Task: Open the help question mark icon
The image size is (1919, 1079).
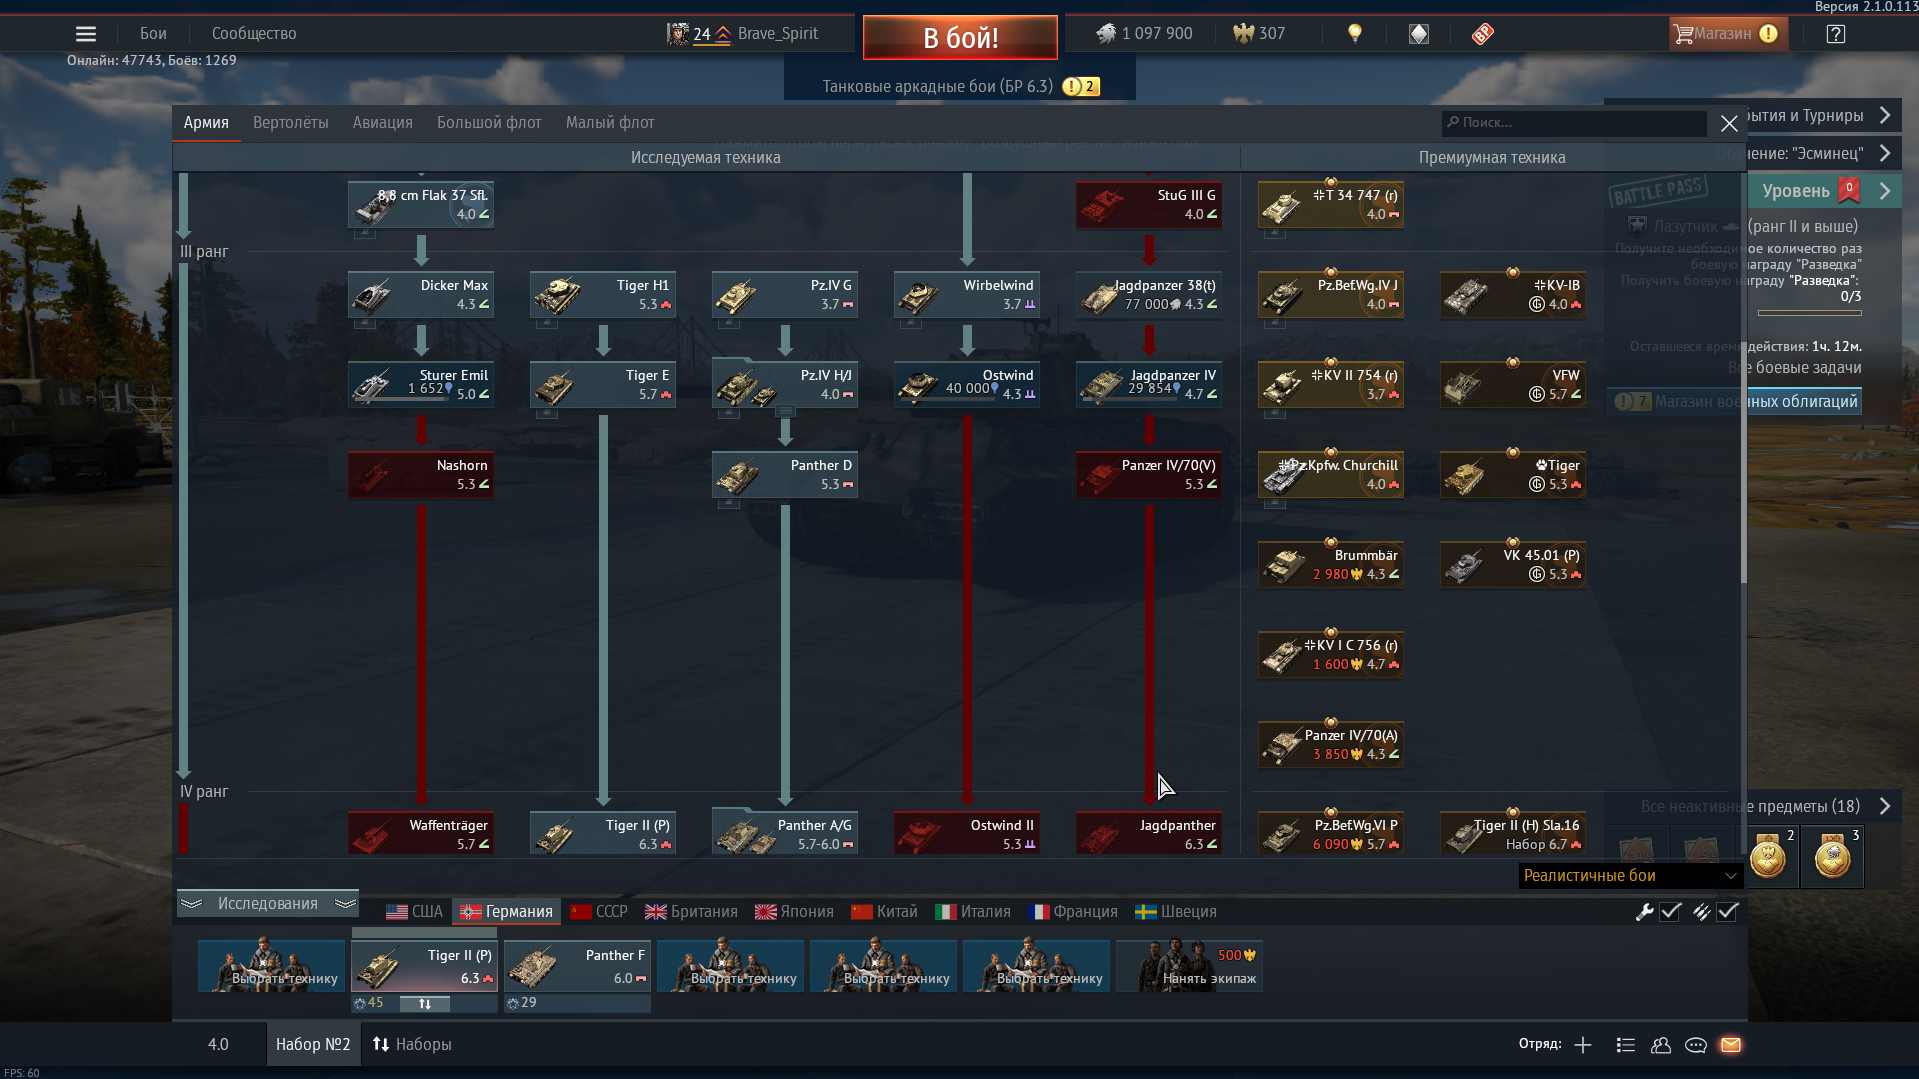Action: [1835, 34]
